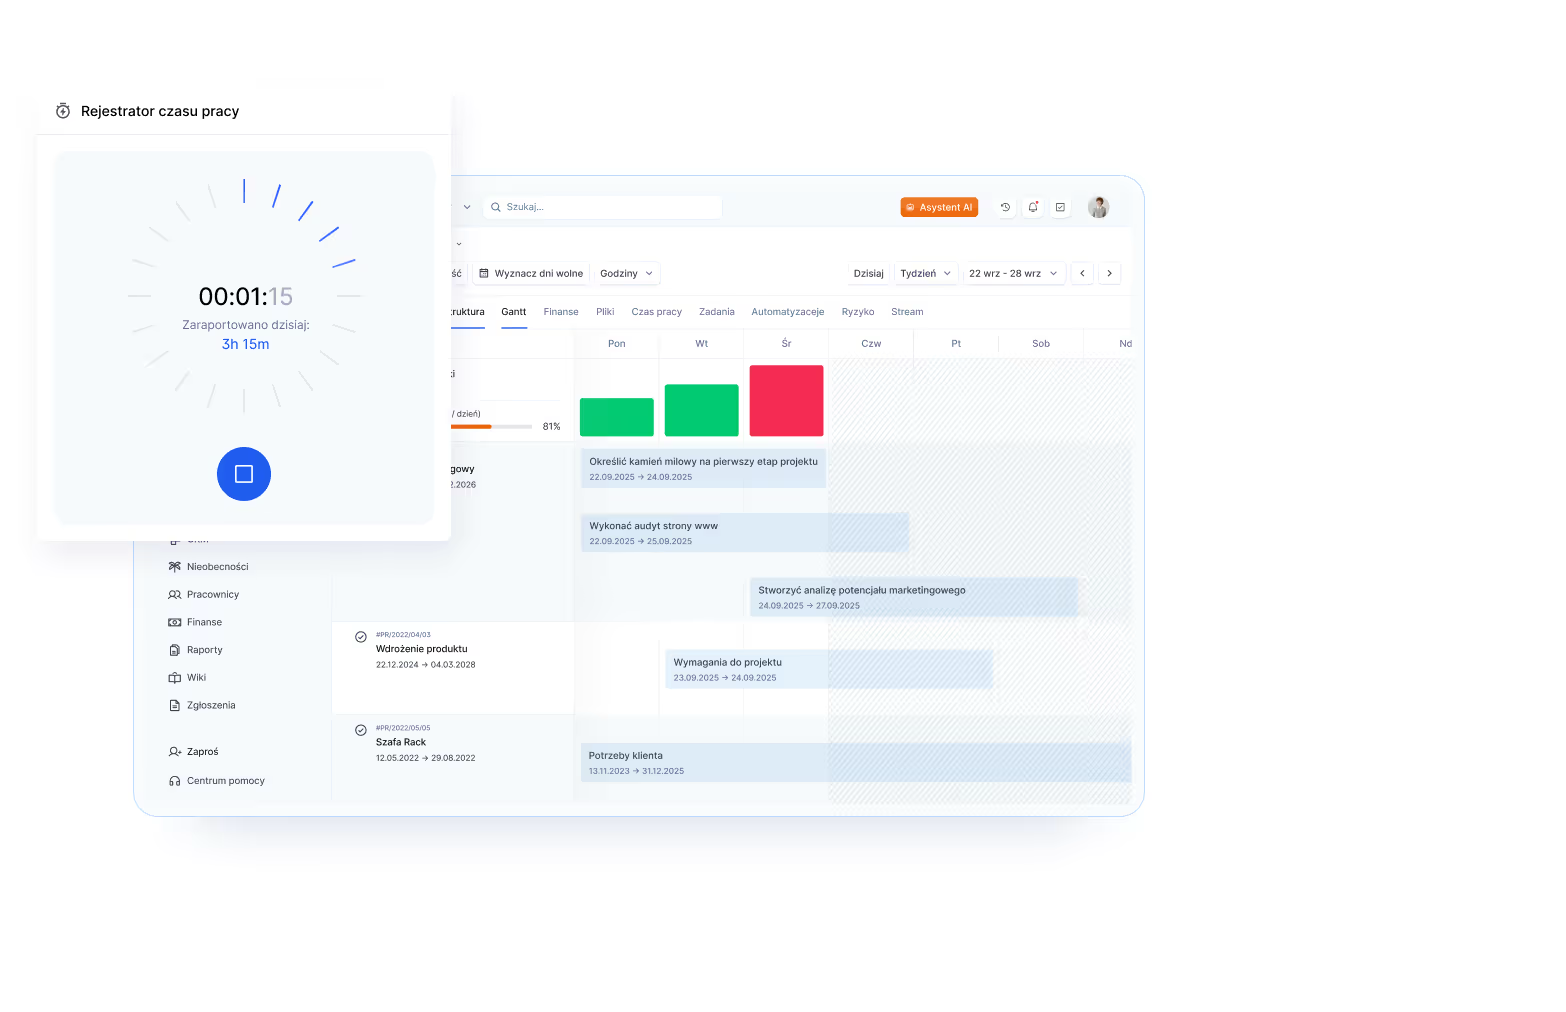Open the Potrzeby klienta Gantt bar

[x=856, y=763]
